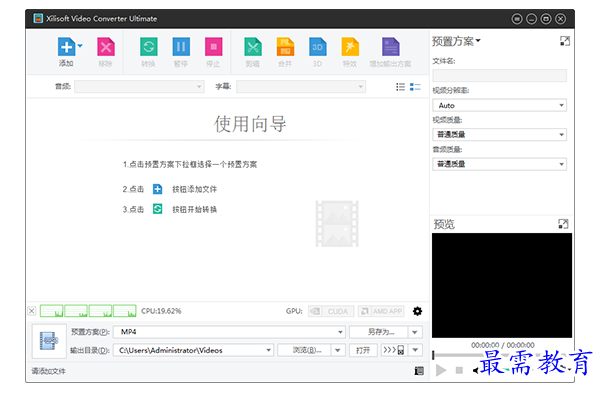This screenshot has width=601, height=394.
Task: Click the '使用向导' wizard heading
Action: click(250, 124)
